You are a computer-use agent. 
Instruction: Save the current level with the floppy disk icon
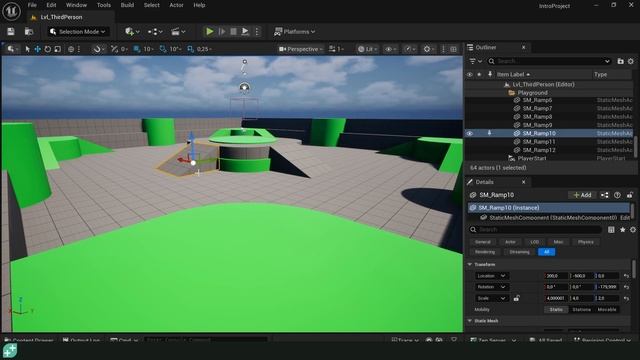pos(11,31)
